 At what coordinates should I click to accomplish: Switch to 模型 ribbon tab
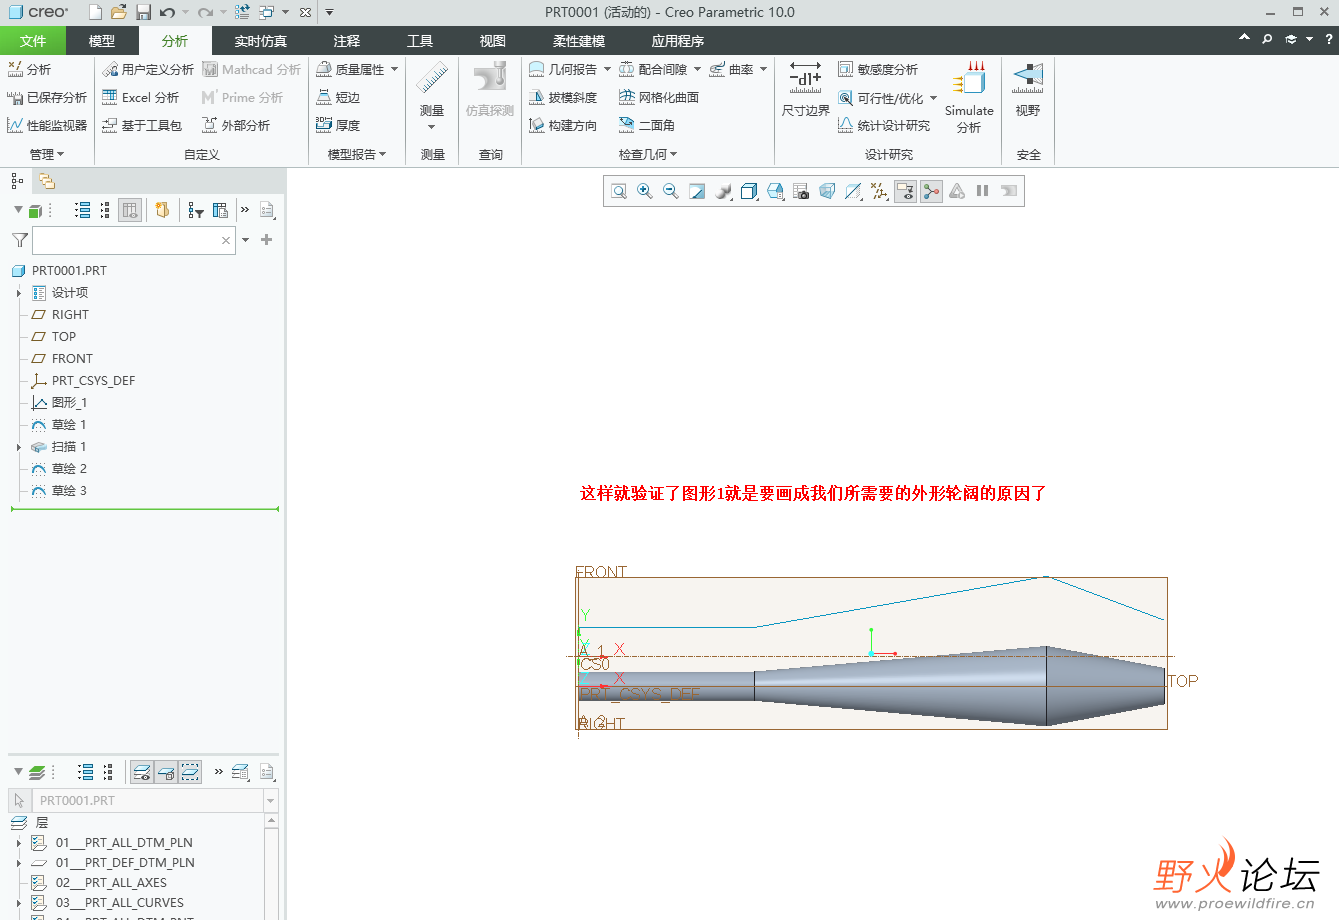click(102, 41)
